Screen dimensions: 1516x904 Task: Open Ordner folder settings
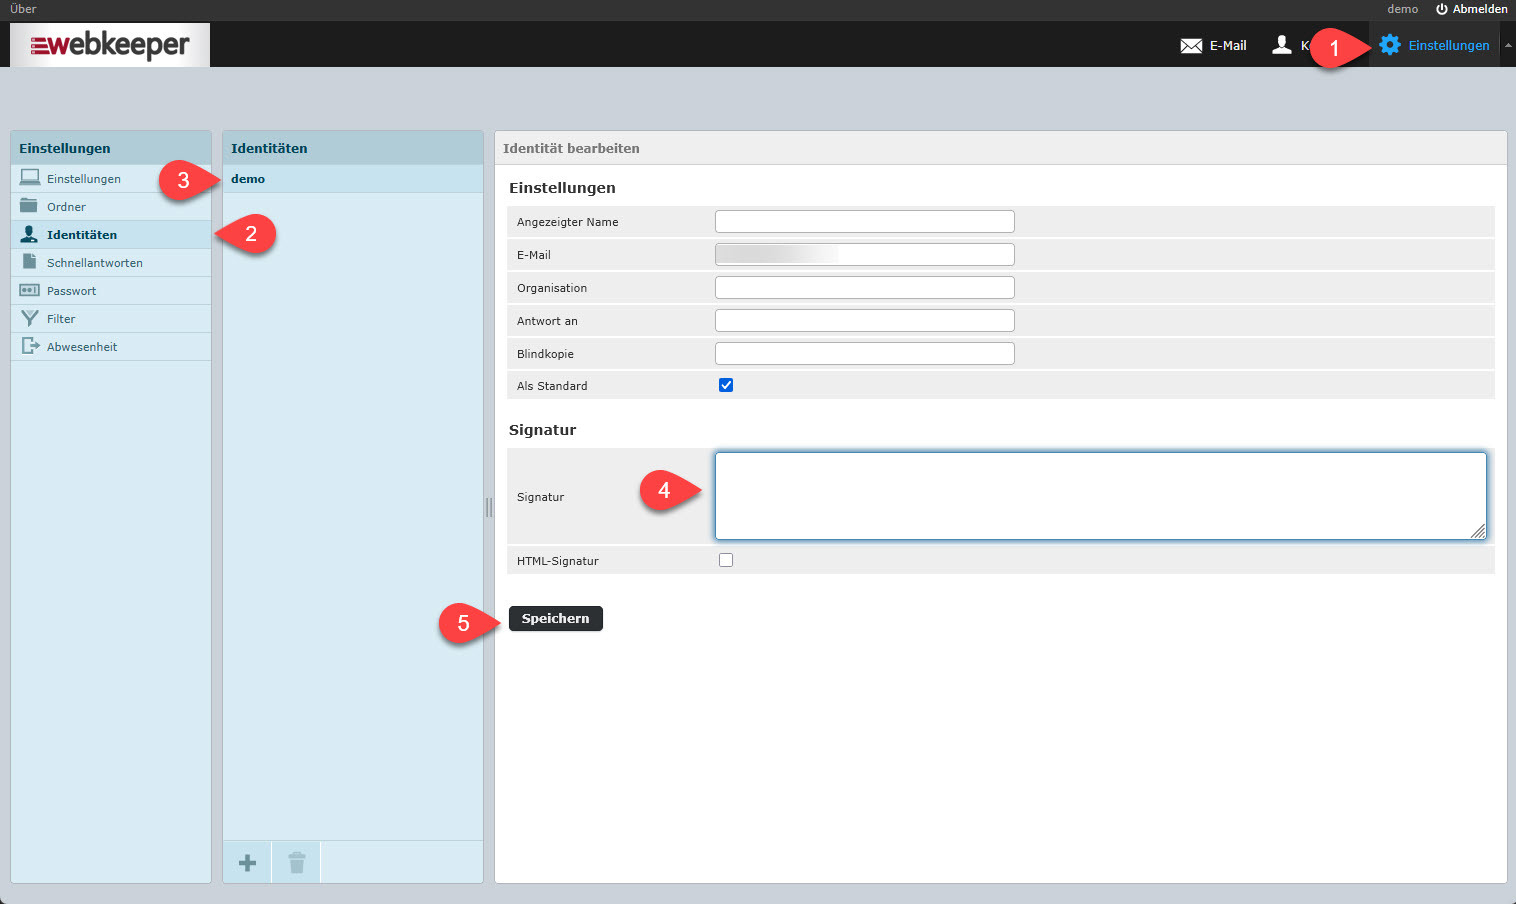point(66,207)
